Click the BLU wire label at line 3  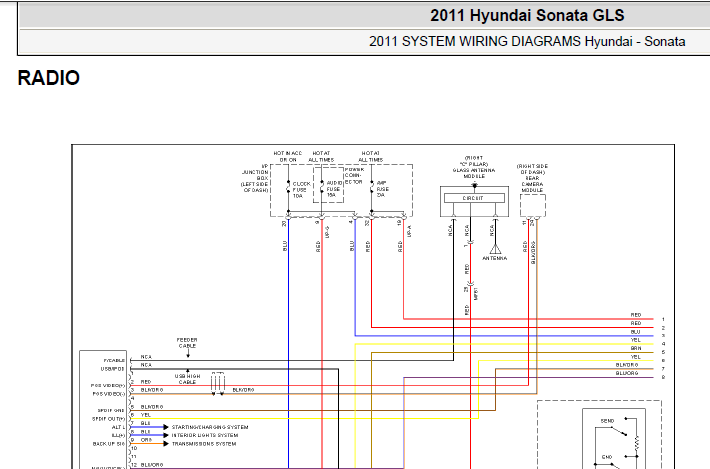click(636, 332)
